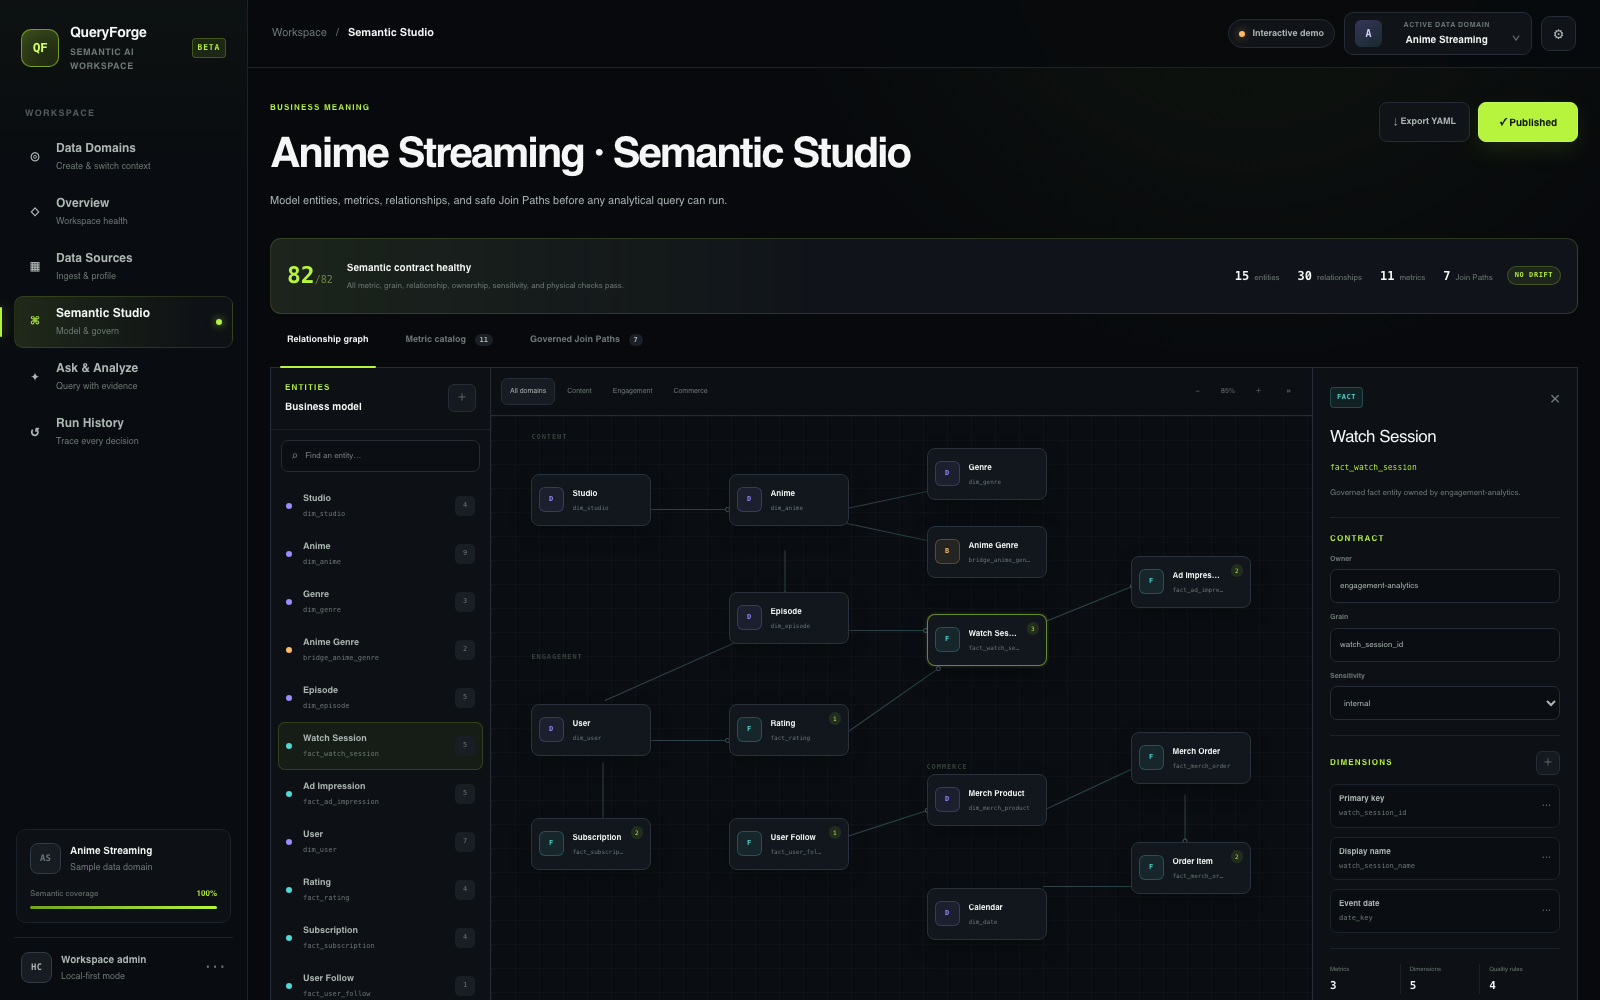The image size is (1600, 1000).
Task: Open the Workspace admin more-options menu
Action: 215,967
